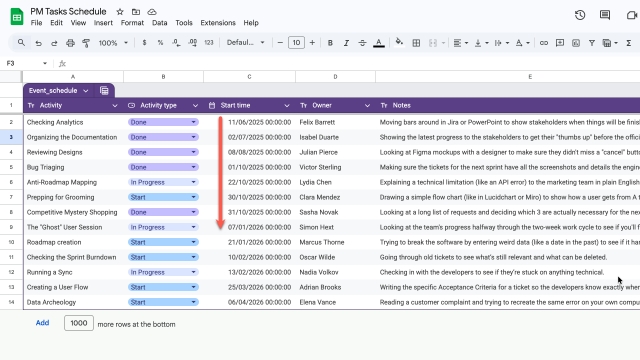Toggle italic formatting
Viewport: 640px width, 360px height.
pyautogui.click(x=346, y=42)
